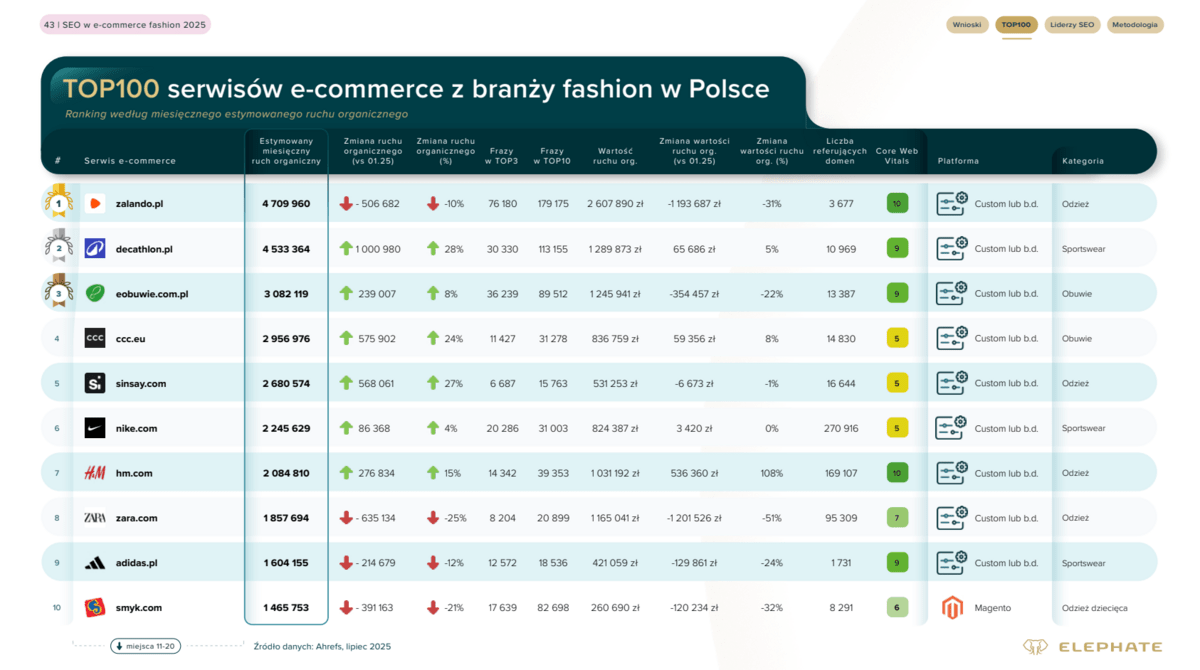This screenshot has height=670, width=1200.
Task: Click 'Źródło danych: Ahrefs, lipiec 2025' footnote
Action: (322, 646)
